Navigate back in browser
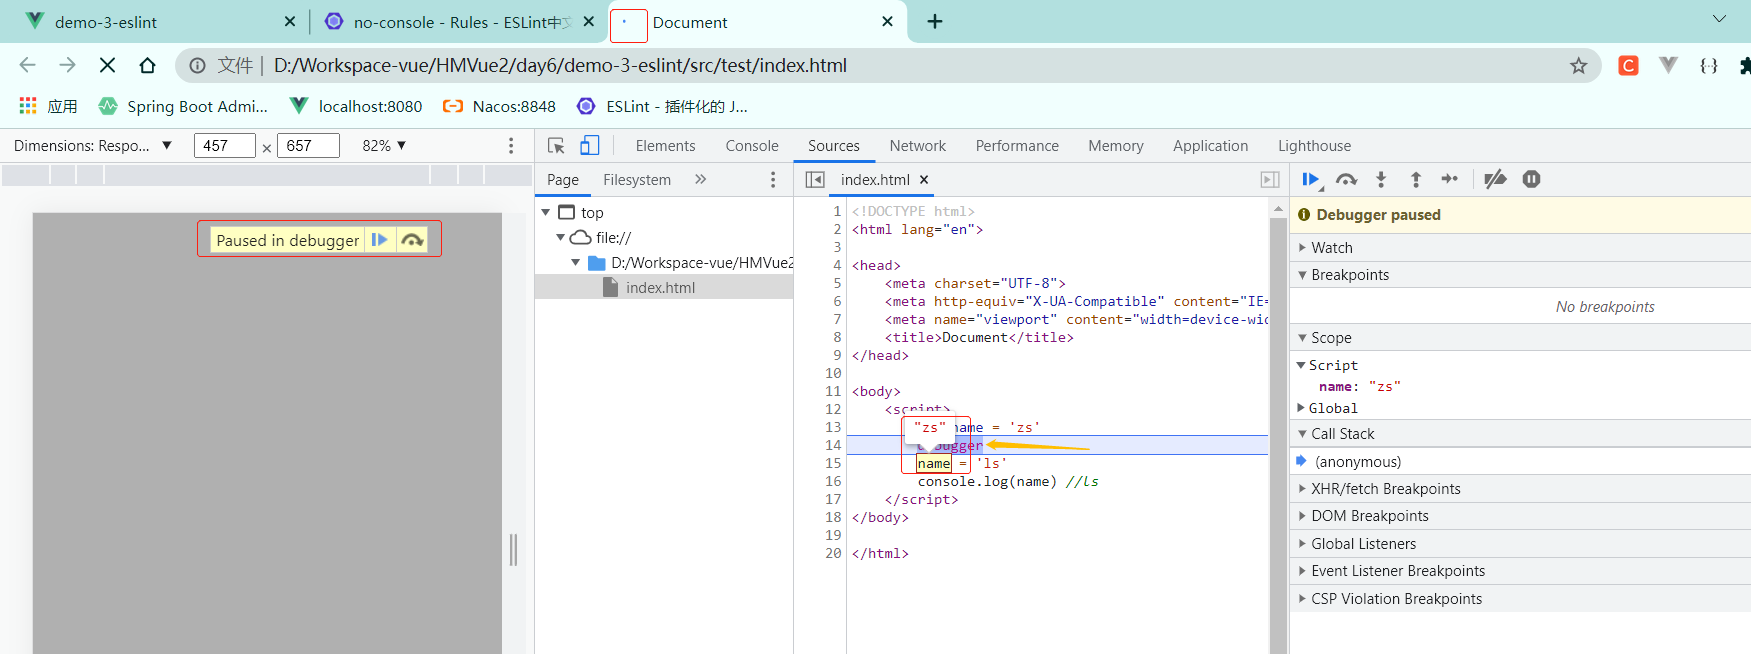The height and width of the screenshot is (654, 1751). click(27, 66)
